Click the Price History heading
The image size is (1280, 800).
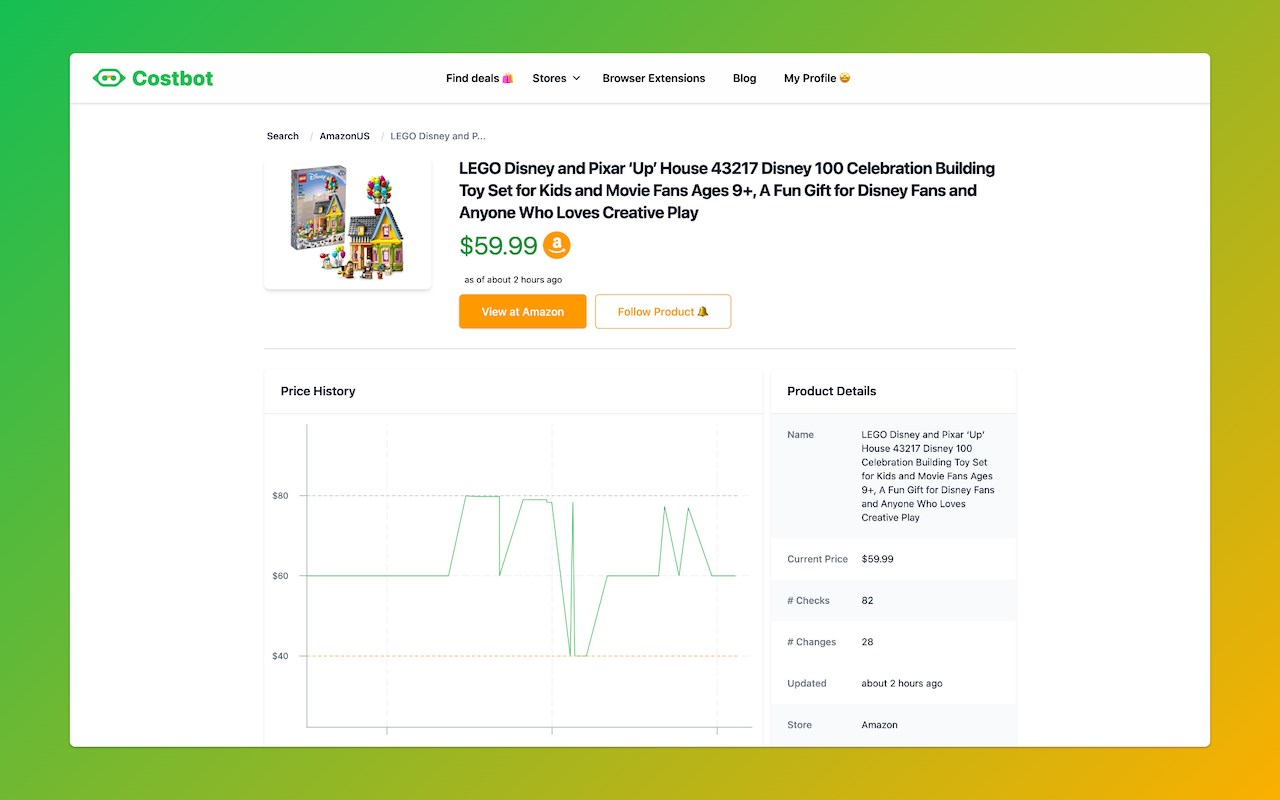coord(318,391)
